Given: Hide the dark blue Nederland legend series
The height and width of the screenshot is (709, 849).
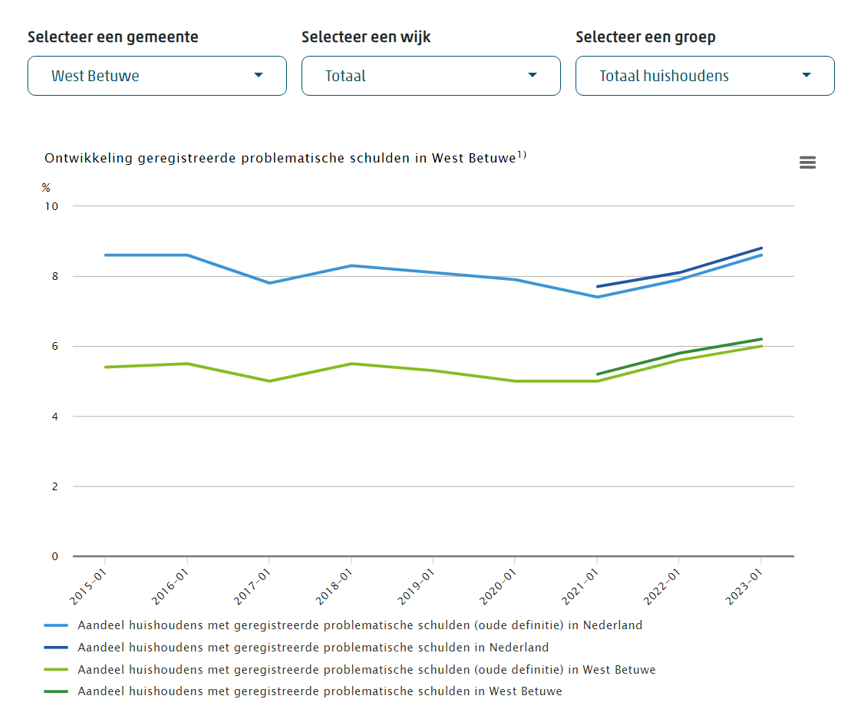Looking at the screenshot, I should click(312, 647).
